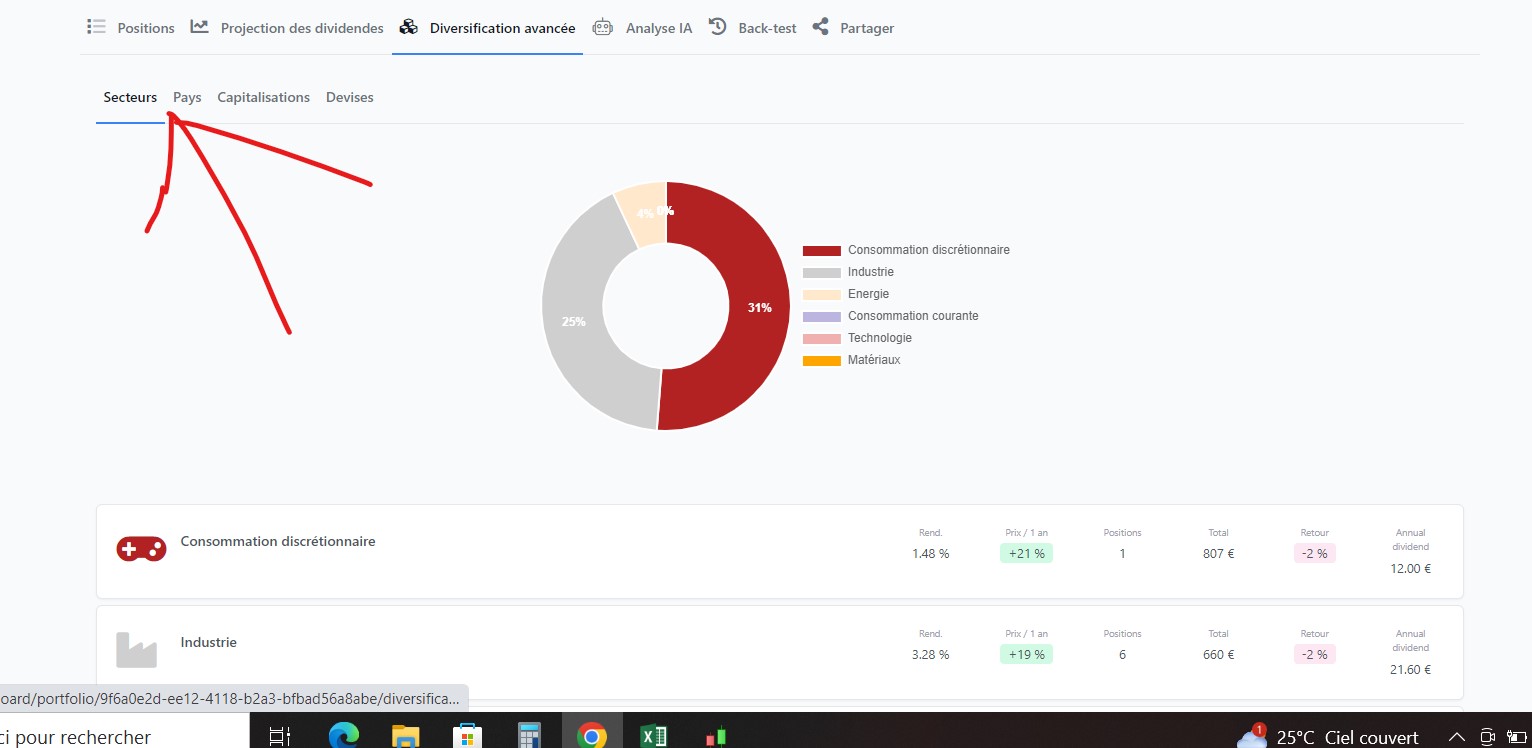
Task: Click the Analyse IA robot icon
Action: click(602, 28)
